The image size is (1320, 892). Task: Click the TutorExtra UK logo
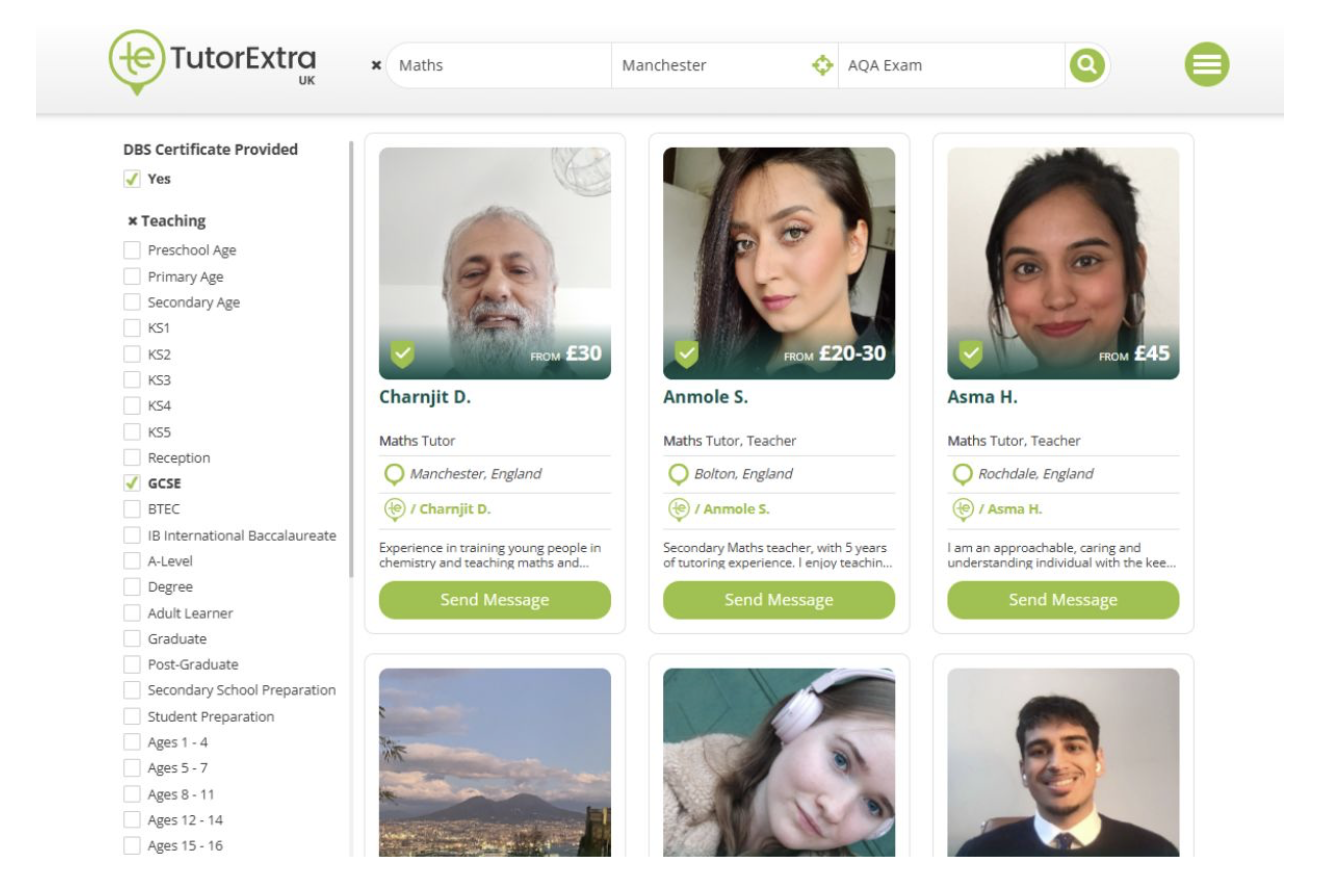[x=214, y=62]
